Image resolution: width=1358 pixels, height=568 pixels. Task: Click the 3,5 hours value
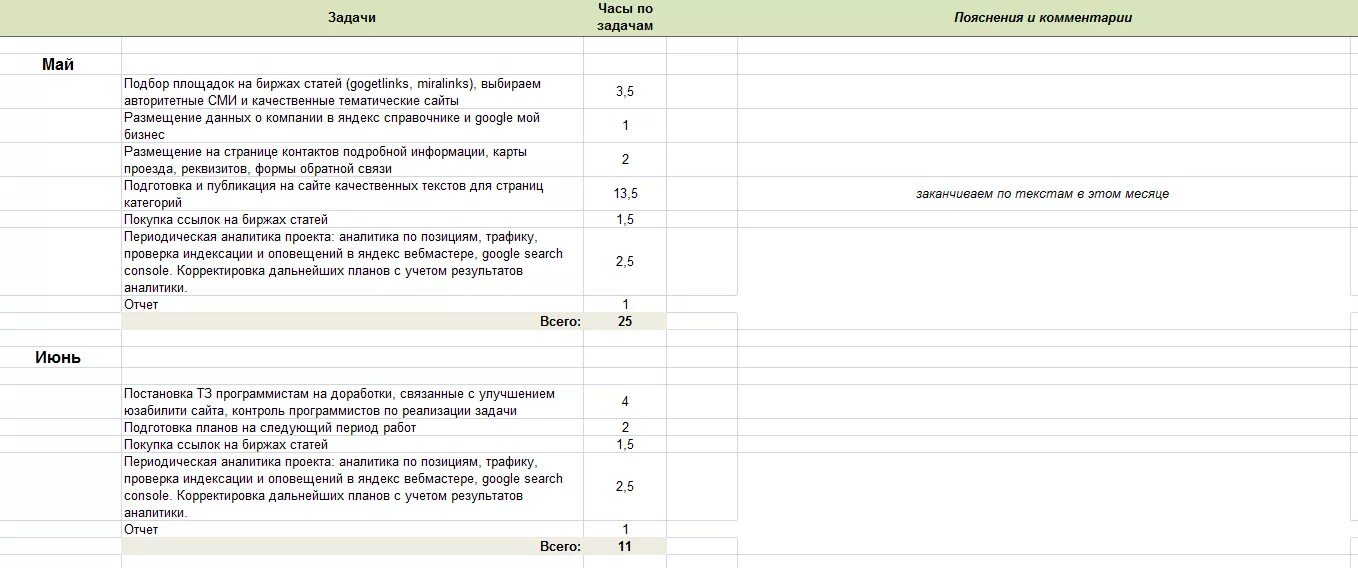(625, 92)
